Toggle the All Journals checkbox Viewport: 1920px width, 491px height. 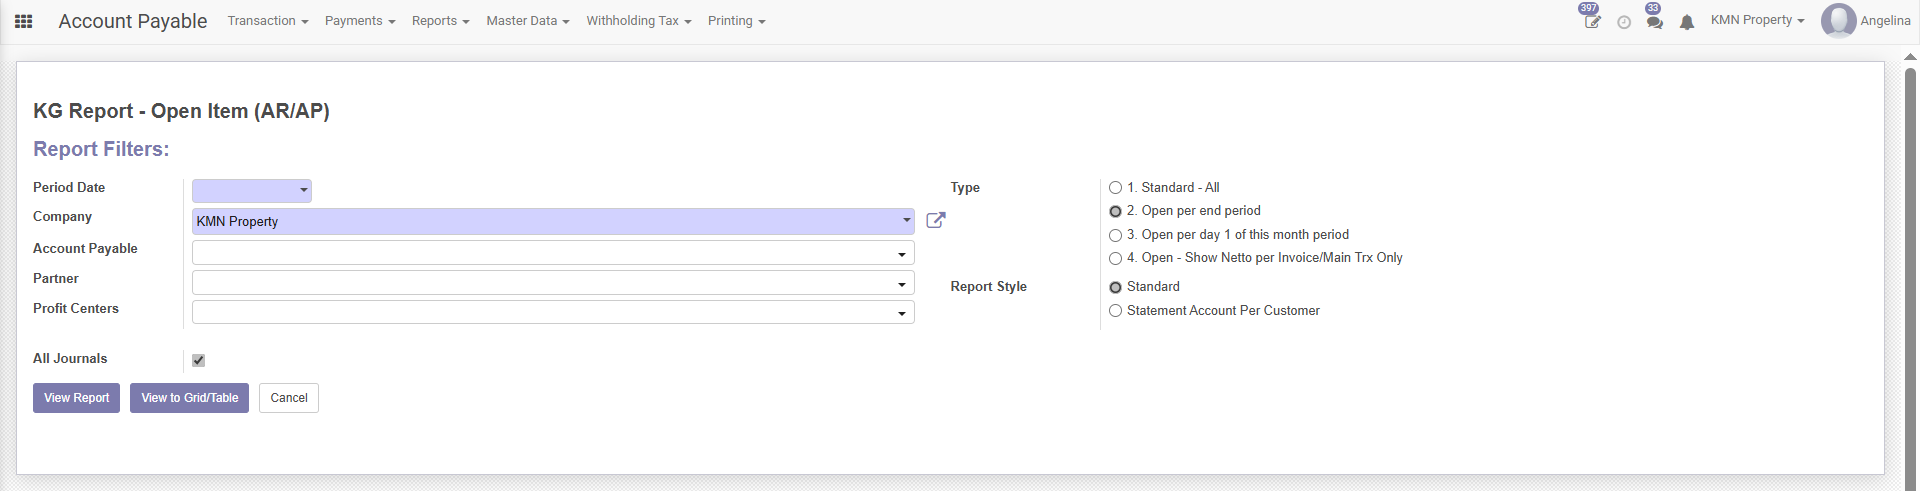tap(198, 360)
